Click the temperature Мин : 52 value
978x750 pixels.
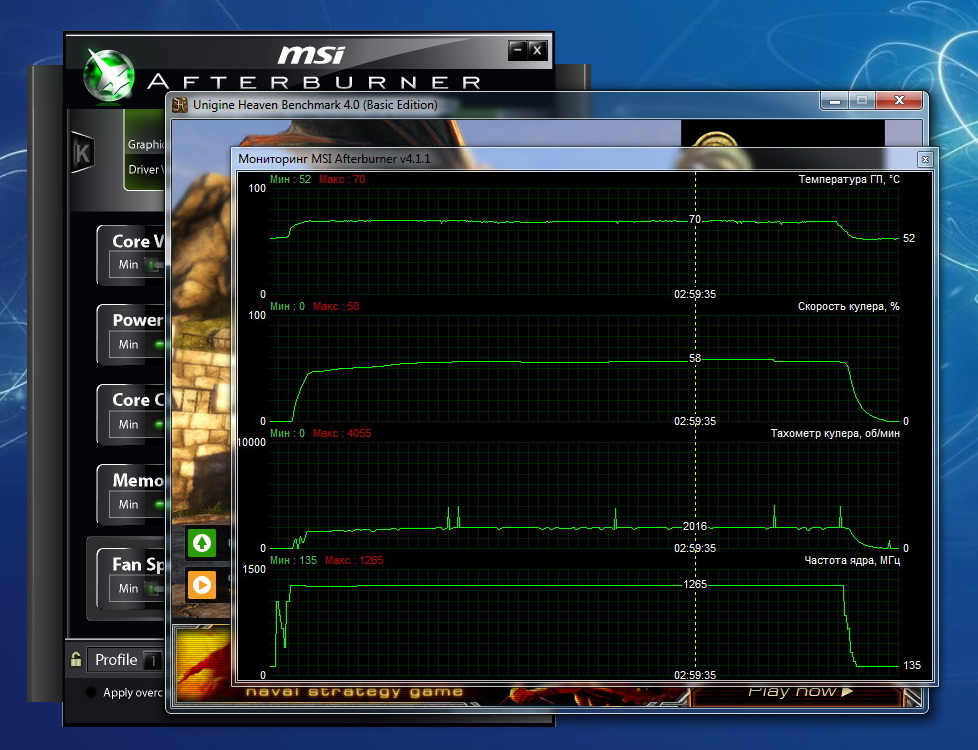(290, 179)
